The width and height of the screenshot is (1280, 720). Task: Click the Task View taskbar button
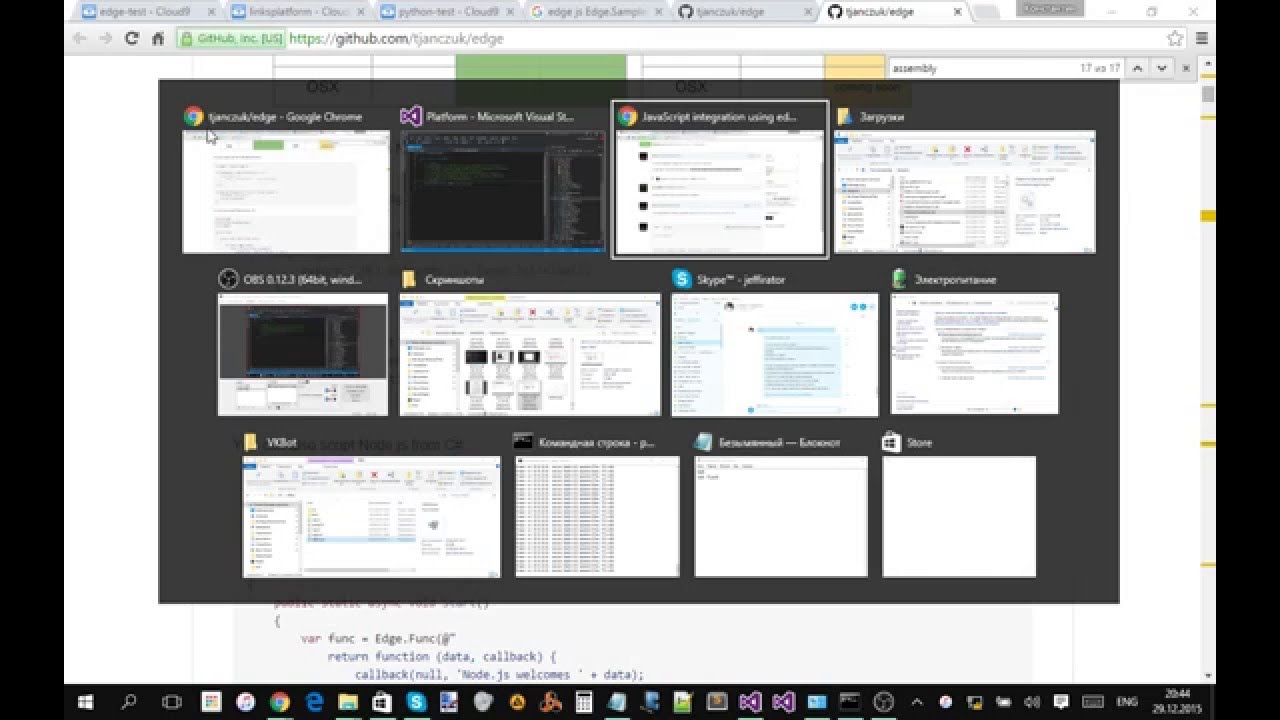point(171,701)
